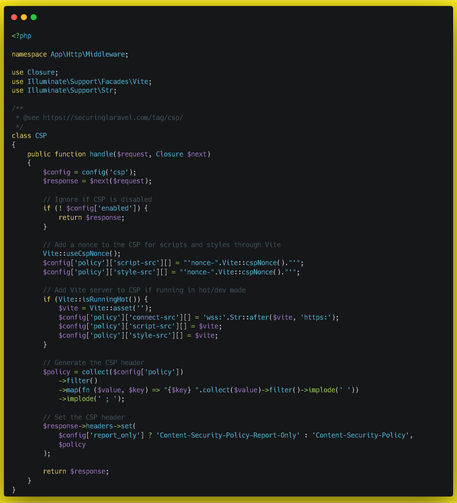Viewport: 457px width, 503px height.
Task: Click the final 'Content-Security-Policy' string before the comma
Action: click(x=360, y=435)
